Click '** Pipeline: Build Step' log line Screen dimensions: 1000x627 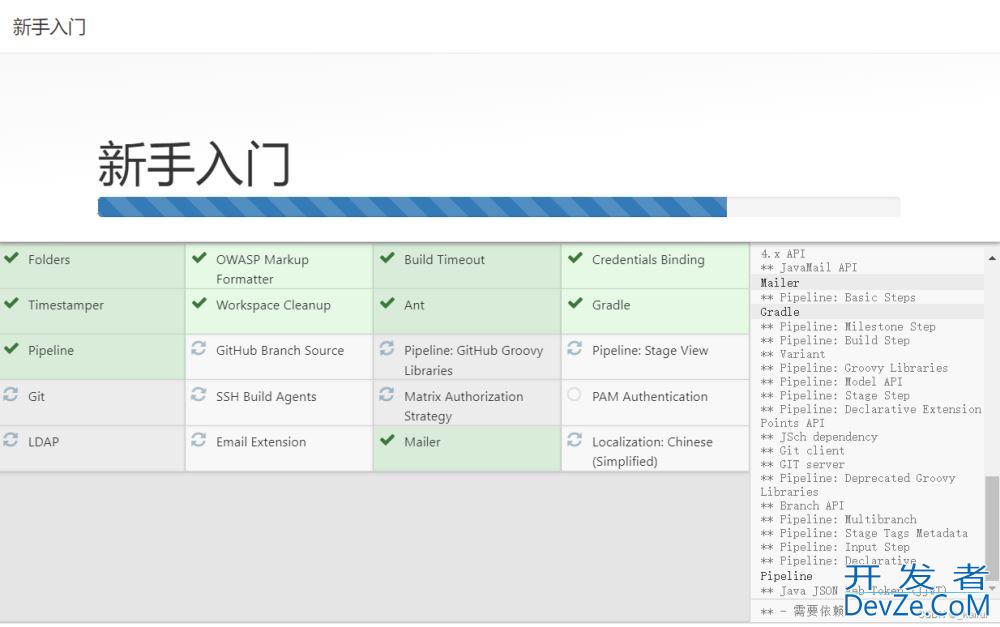point(835,341)
